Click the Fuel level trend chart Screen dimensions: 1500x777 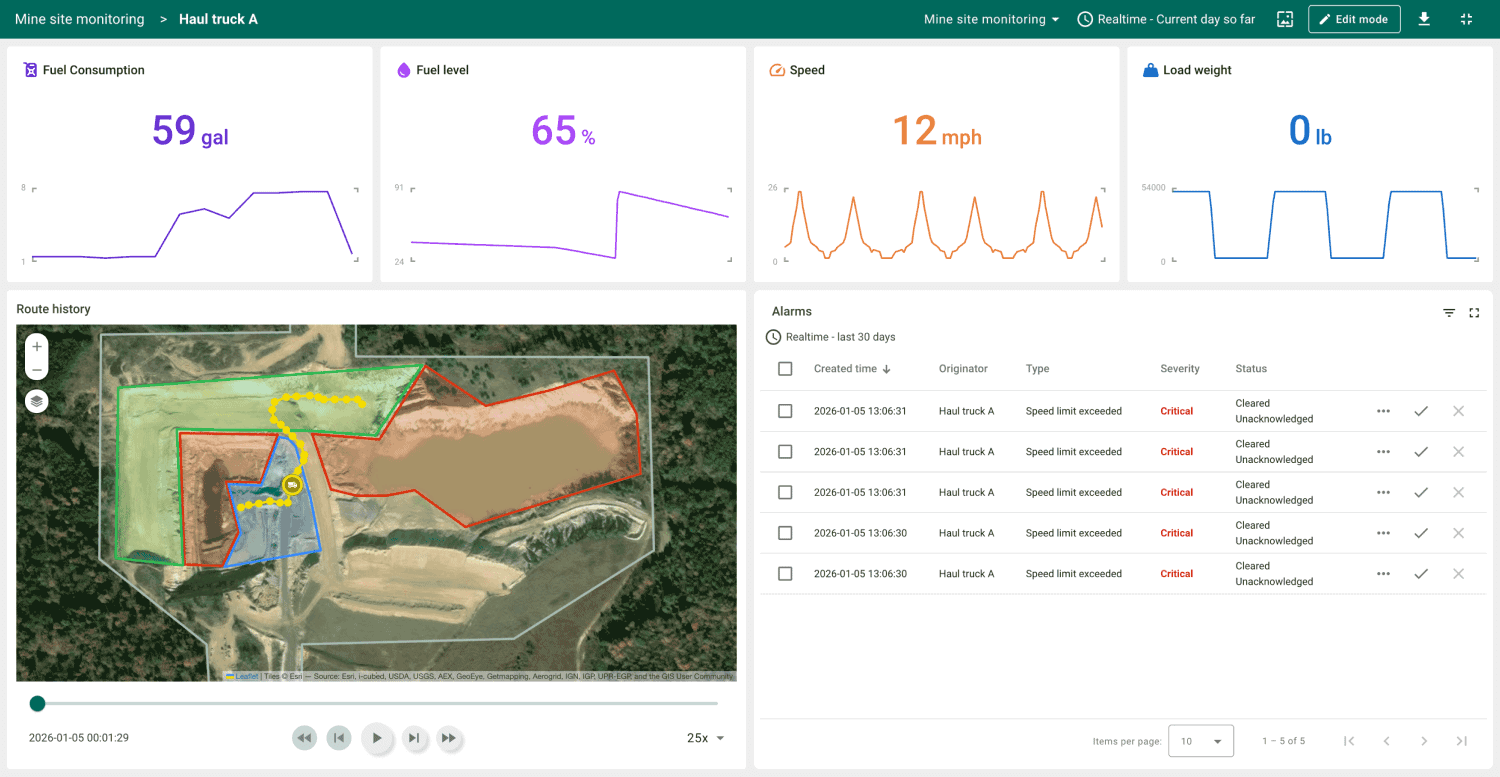pos(570,225)
